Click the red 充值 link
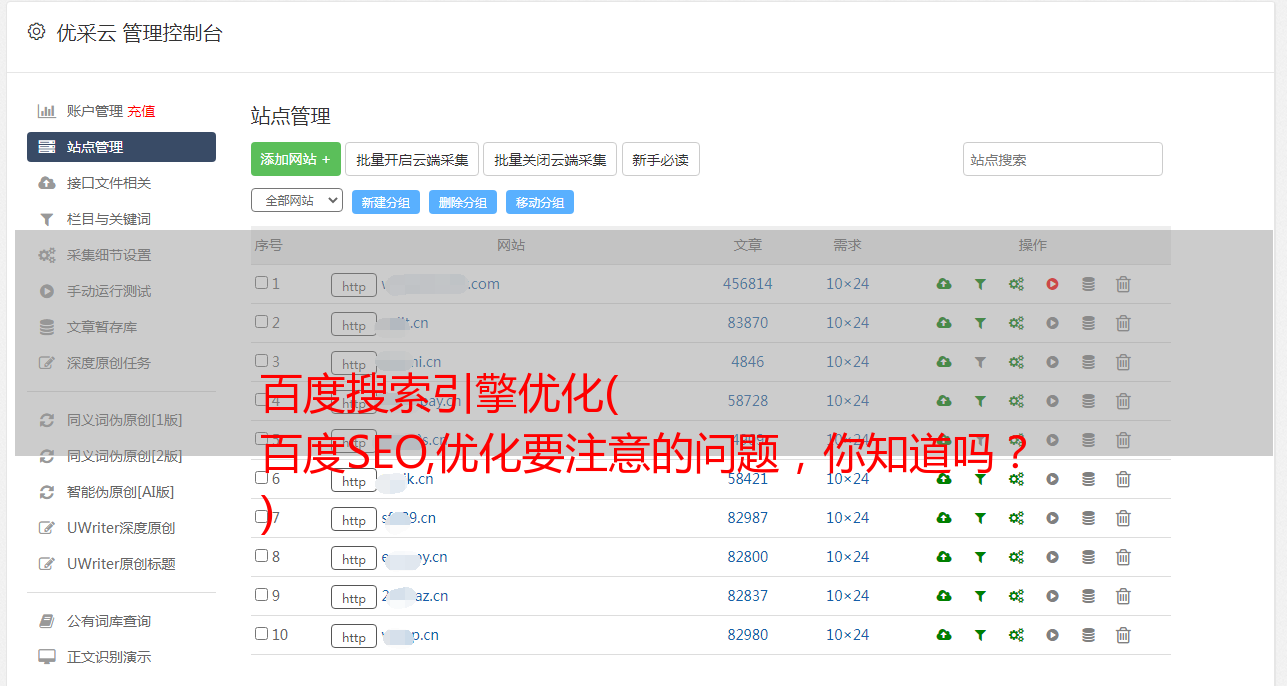The width and height of the screenshot is (1287, 686). pos(141,111)
